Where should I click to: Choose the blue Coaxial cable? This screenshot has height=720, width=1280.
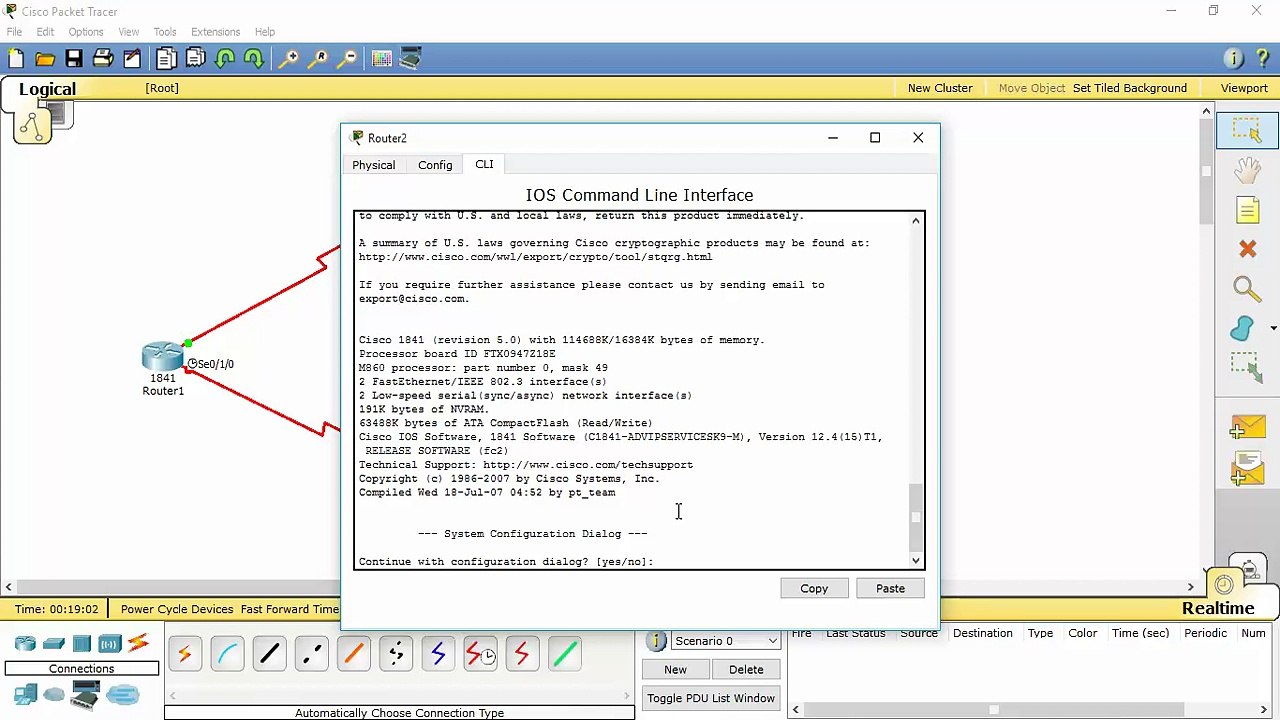[x=438, y=654]
